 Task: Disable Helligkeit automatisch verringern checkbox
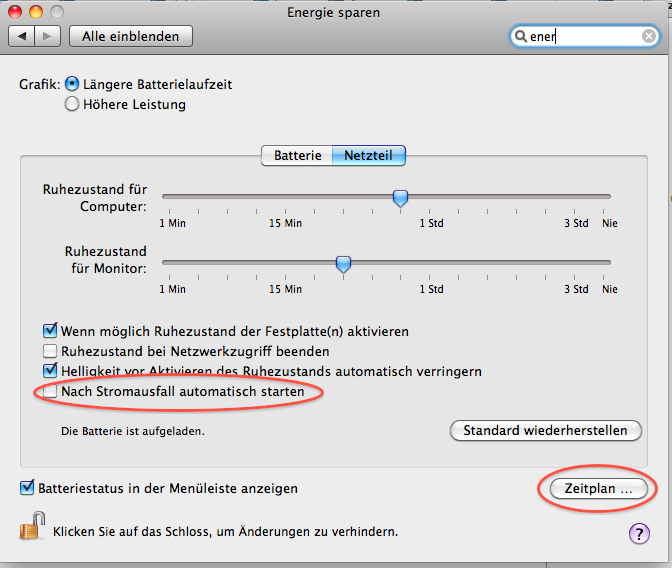coord(50,371)
